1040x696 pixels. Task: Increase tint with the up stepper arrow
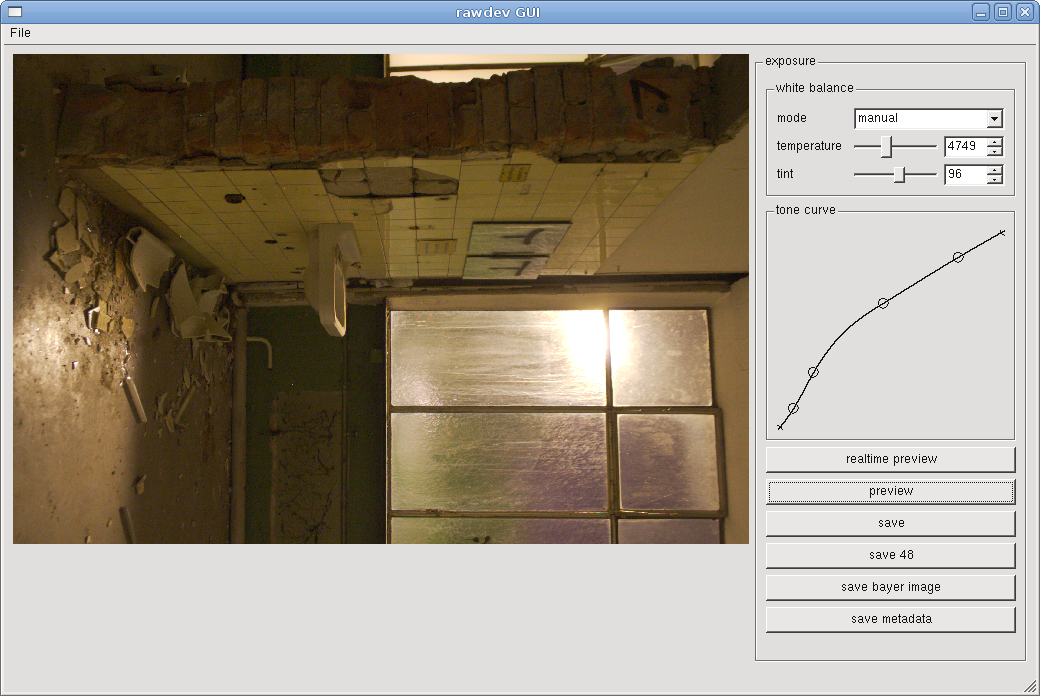click(x=994, y=170)
